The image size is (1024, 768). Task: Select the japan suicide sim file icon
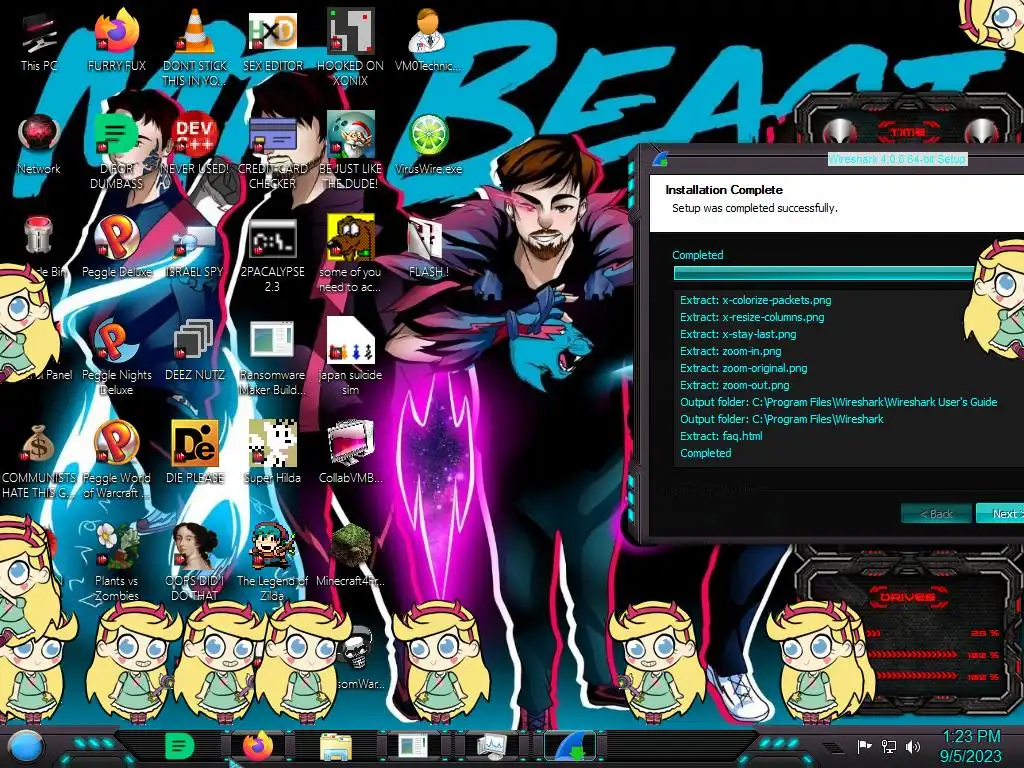(351, 358)
